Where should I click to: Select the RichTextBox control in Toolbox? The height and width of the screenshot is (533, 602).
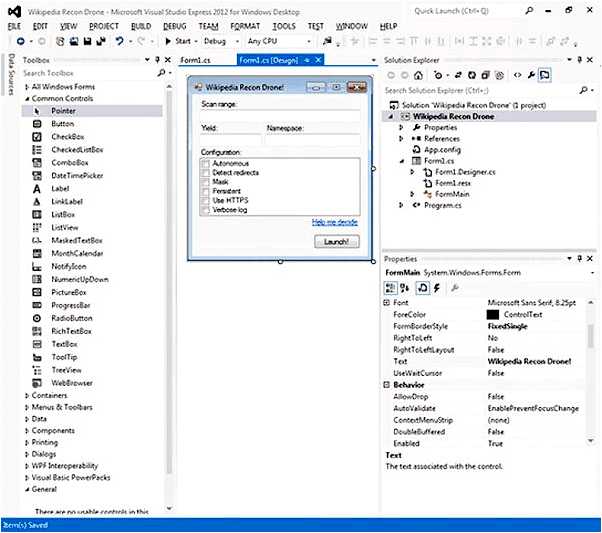71,331
